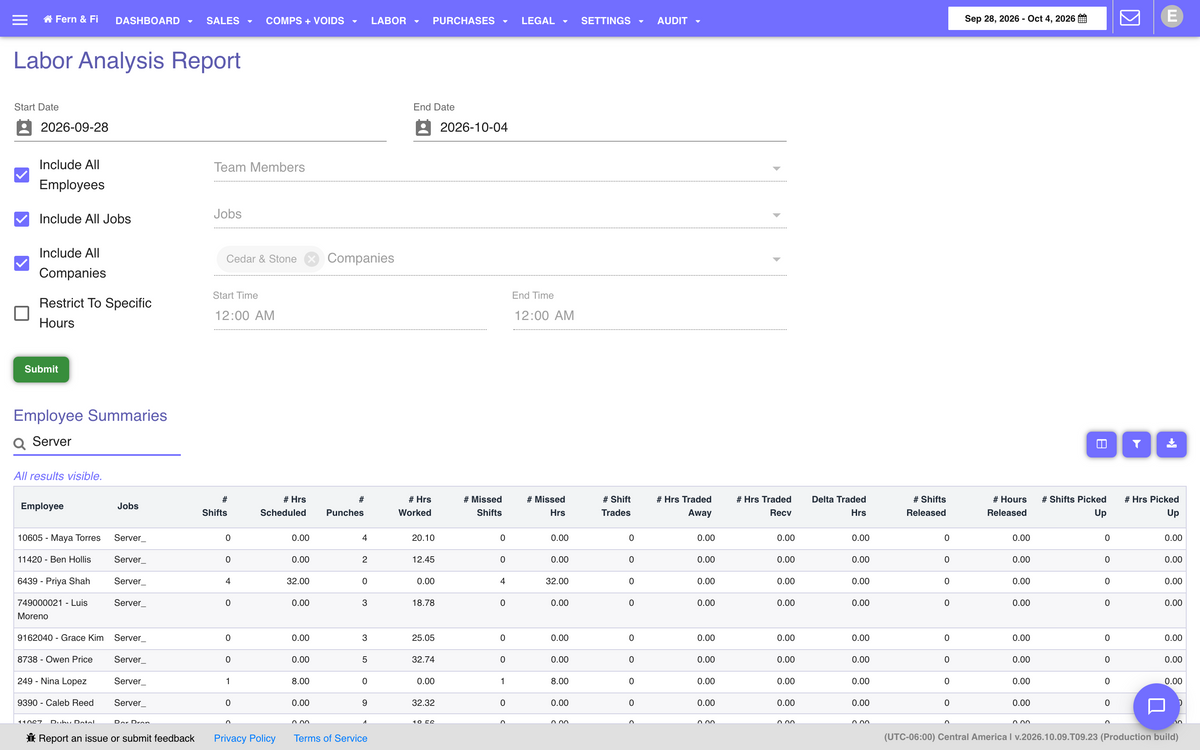Uncheck Include All Companies
The width and height of the screenshot is (1200, 750).
(21, 263)
